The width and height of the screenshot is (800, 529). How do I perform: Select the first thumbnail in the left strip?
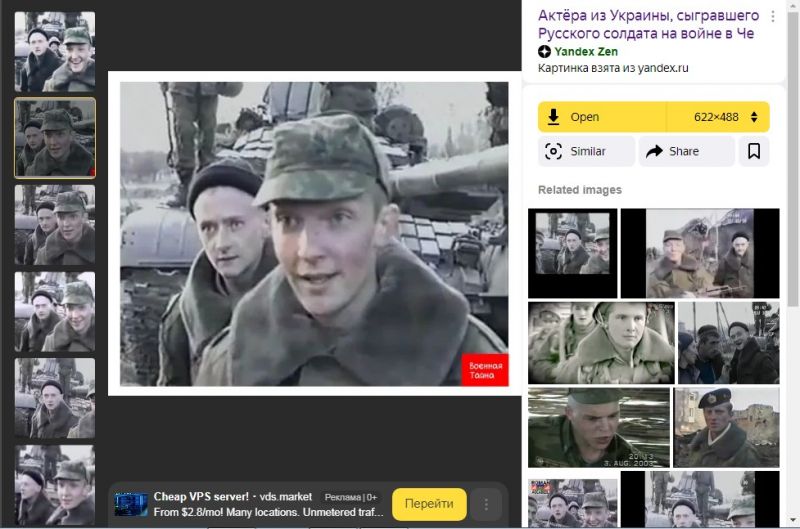(55, 52)
